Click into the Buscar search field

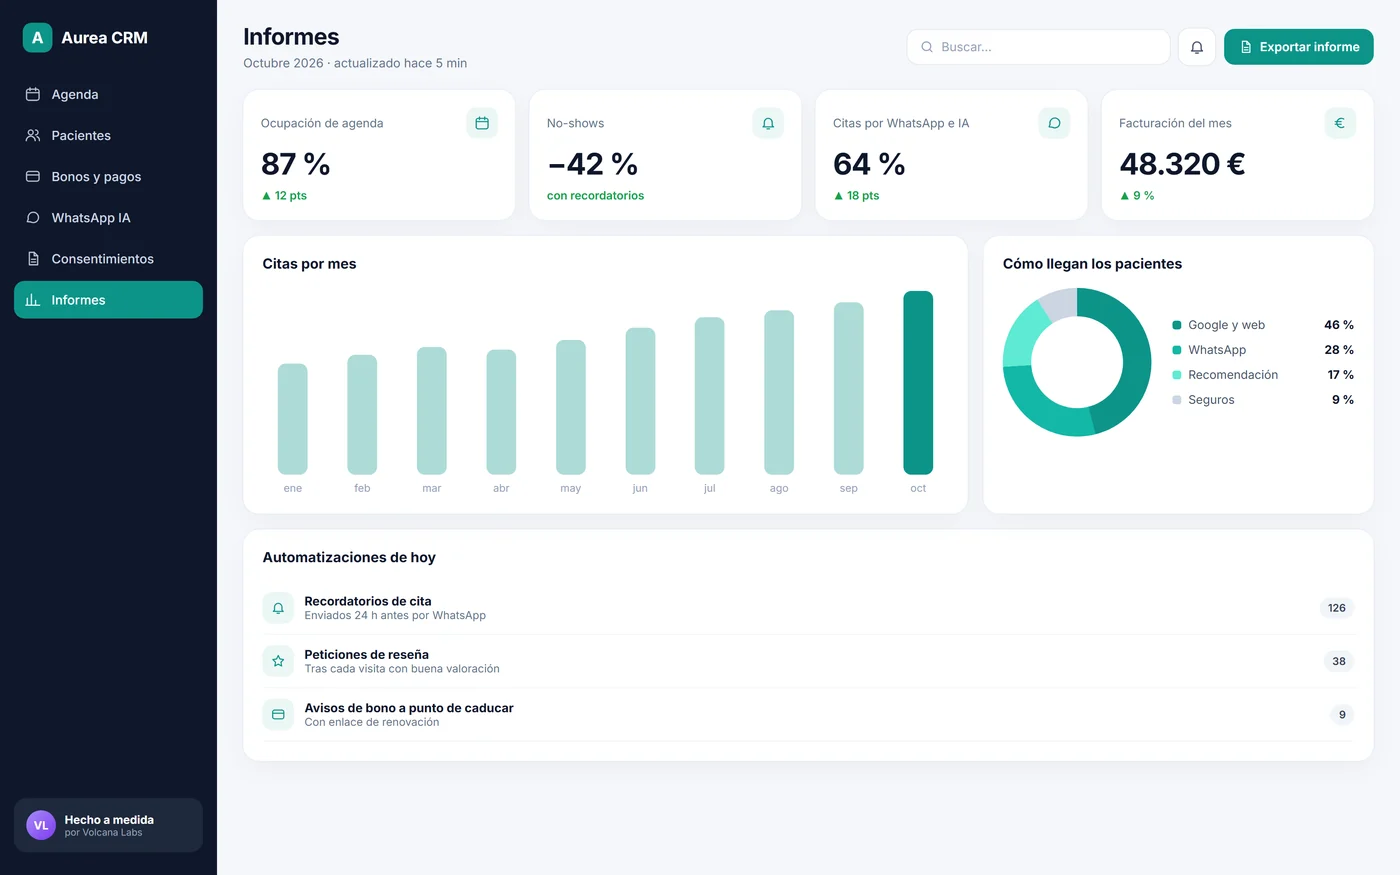(x=1038, y=47)
